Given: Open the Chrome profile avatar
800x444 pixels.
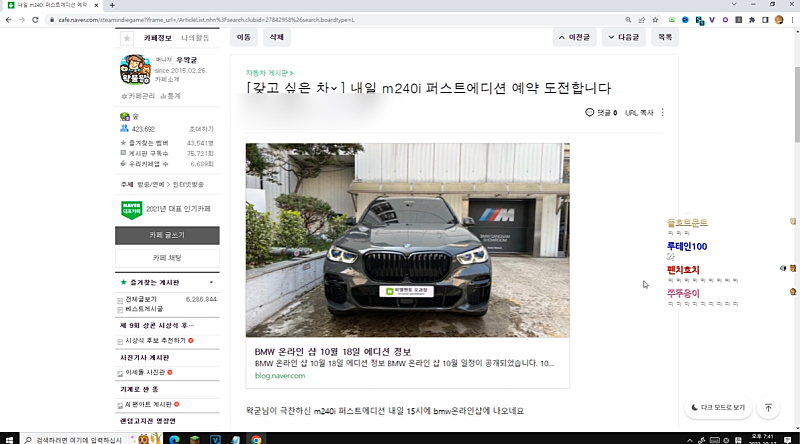Looking at the screenshot, I should (779, 20).
